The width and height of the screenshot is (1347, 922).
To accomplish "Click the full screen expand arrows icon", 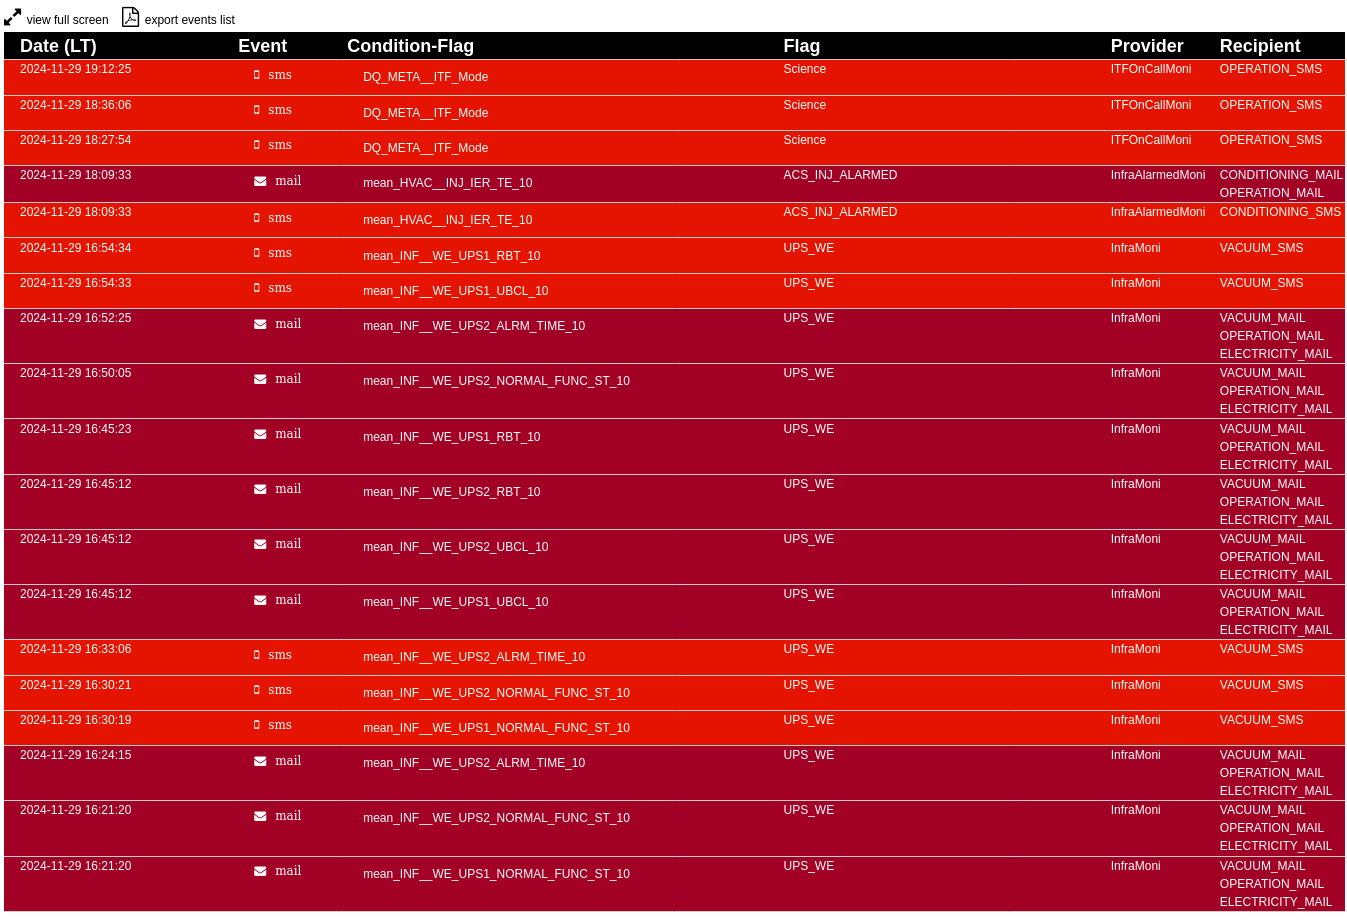I will (x=12, y=17).
